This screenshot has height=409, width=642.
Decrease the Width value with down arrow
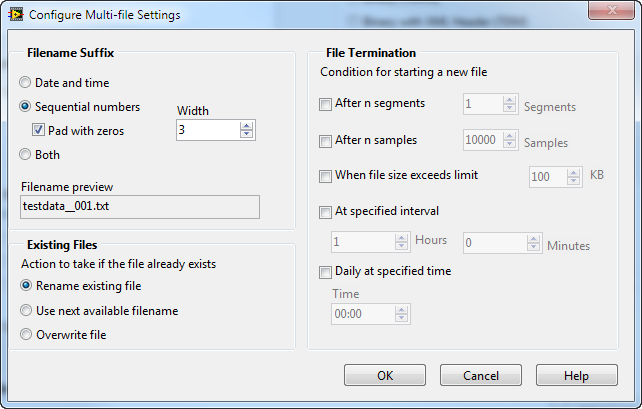(247, 134)
